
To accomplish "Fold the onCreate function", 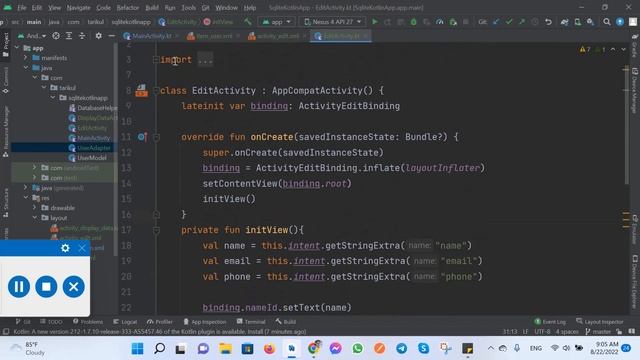I will (x=156, y=137).
